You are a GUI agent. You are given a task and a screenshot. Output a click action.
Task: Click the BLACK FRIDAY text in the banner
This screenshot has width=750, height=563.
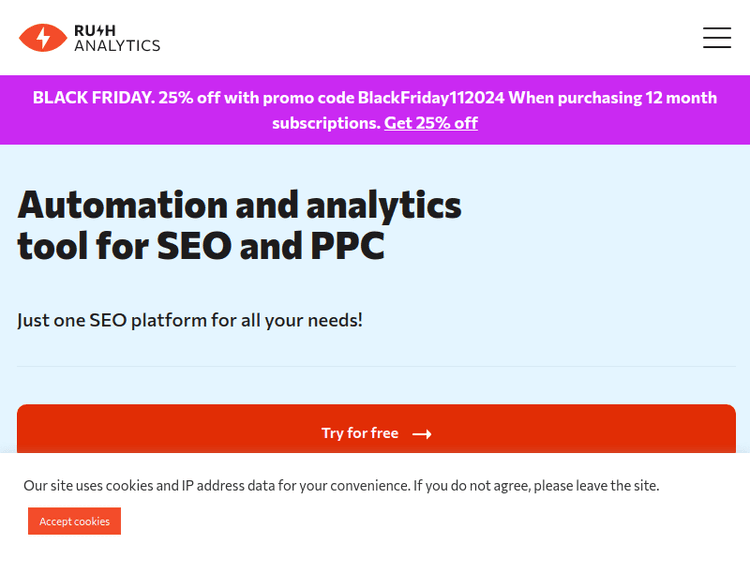92,98
